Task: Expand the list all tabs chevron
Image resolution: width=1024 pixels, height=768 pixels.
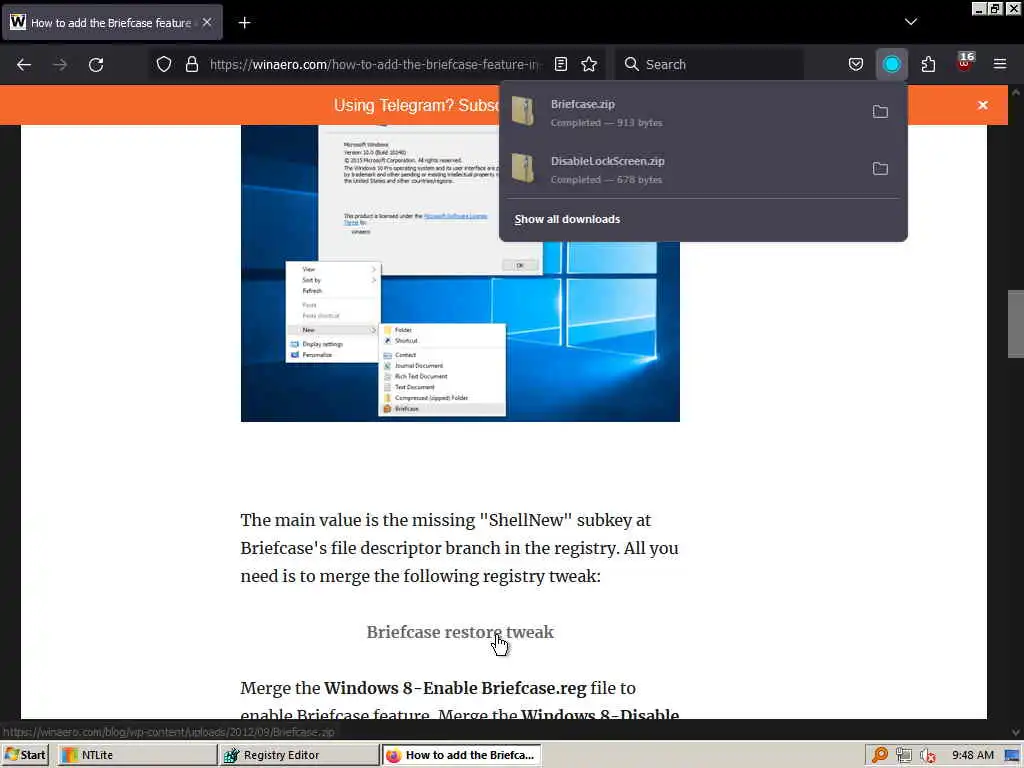Action: click(x=911, y=22)
